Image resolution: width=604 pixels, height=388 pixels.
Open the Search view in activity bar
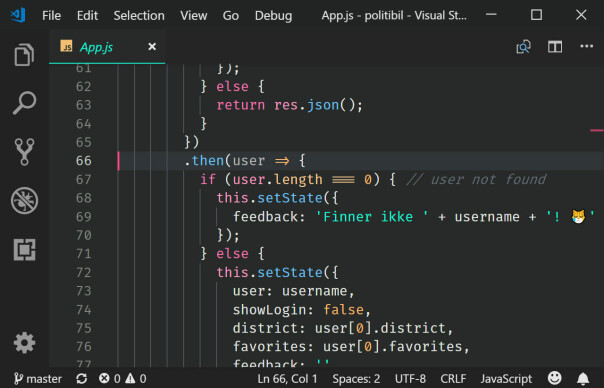[x=24, y=103]
